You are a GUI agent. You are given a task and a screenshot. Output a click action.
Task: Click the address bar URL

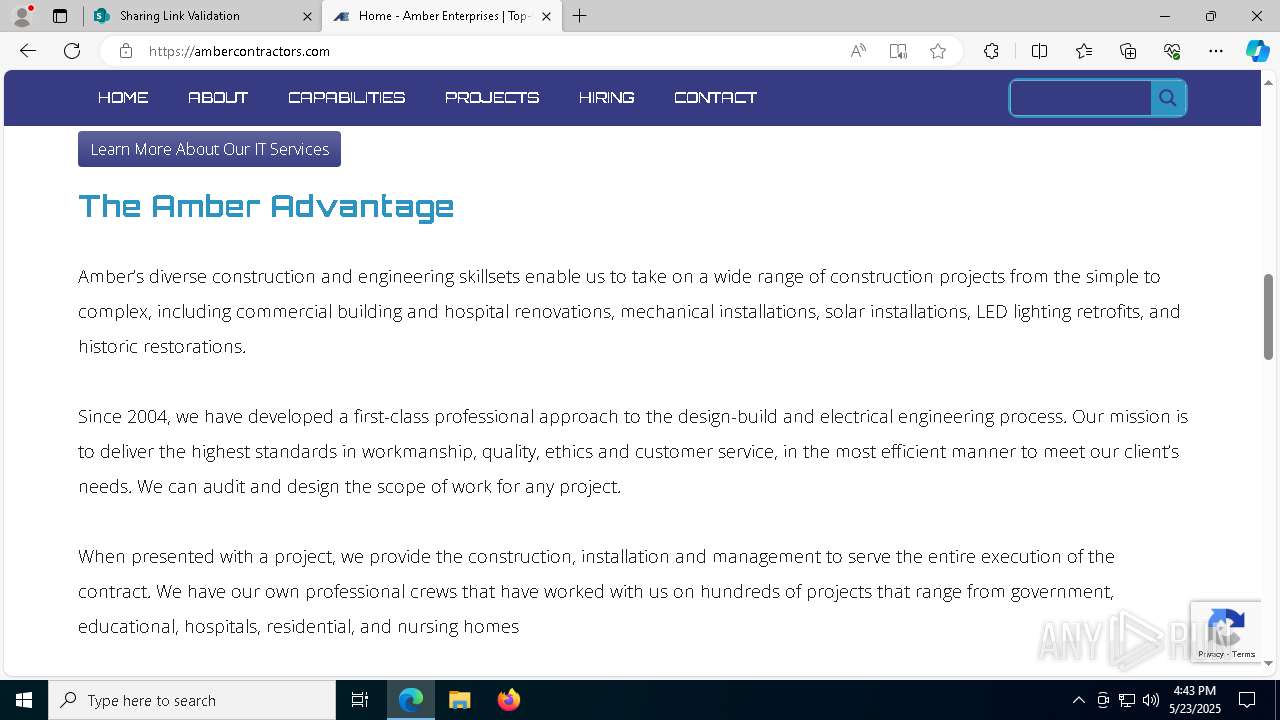click(239, 51)
